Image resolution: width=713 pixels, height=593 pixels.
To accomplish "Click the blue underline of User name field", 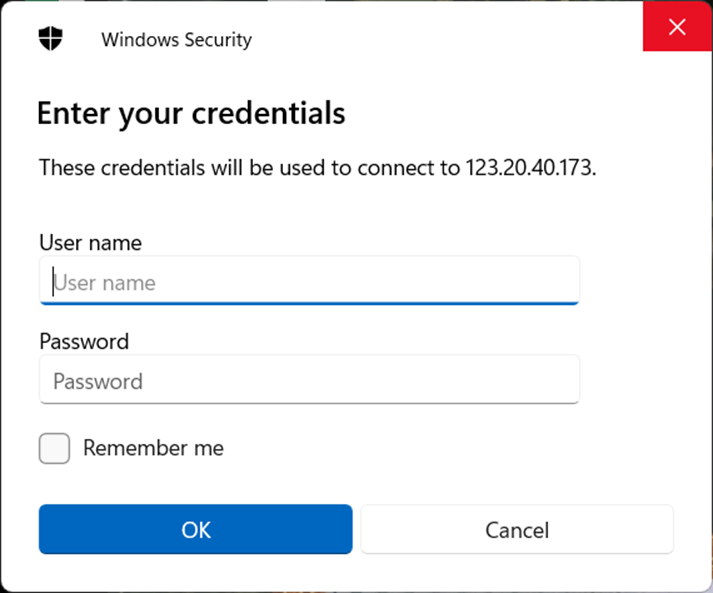I will (309, 302).
